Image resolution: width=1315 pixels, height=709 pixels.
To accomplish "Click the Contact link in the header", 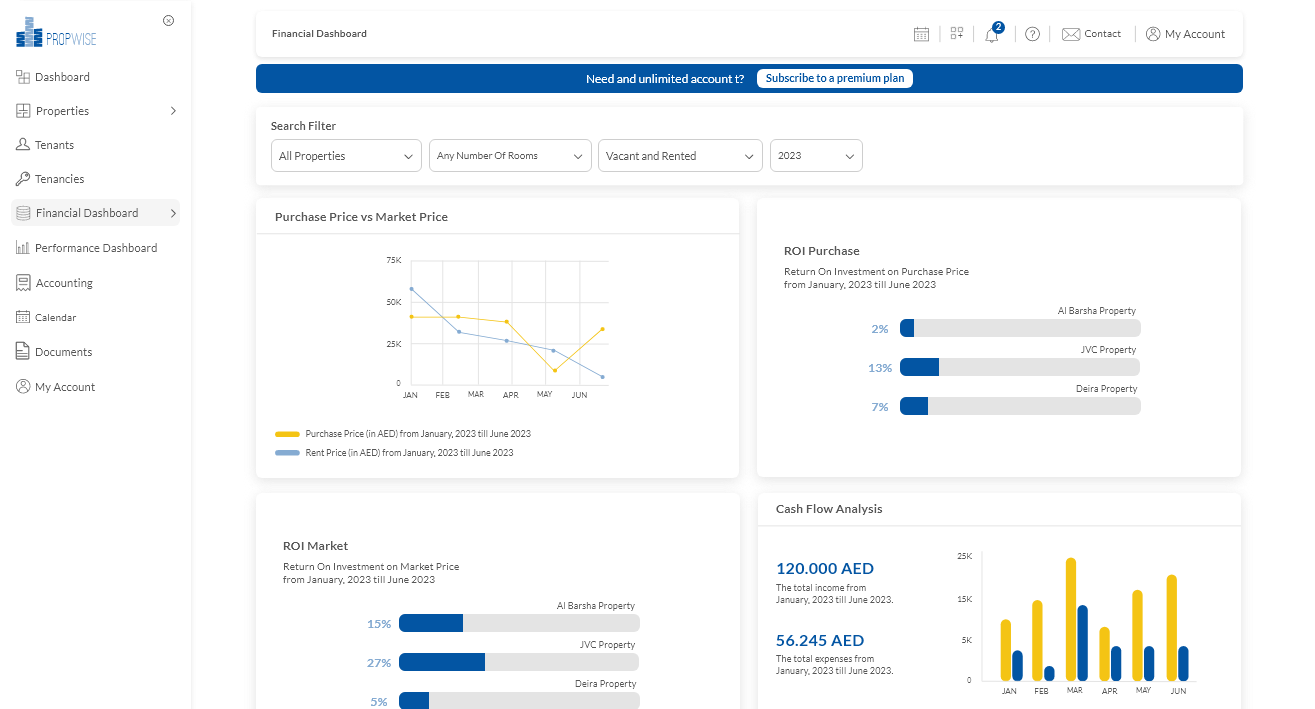I will pos(1092,33).
